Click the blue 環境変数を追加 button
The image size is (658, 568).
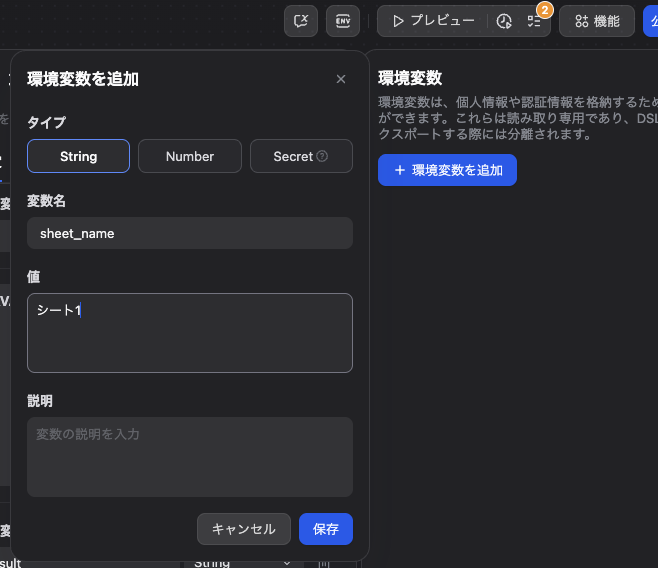click(x=447, y=170)
